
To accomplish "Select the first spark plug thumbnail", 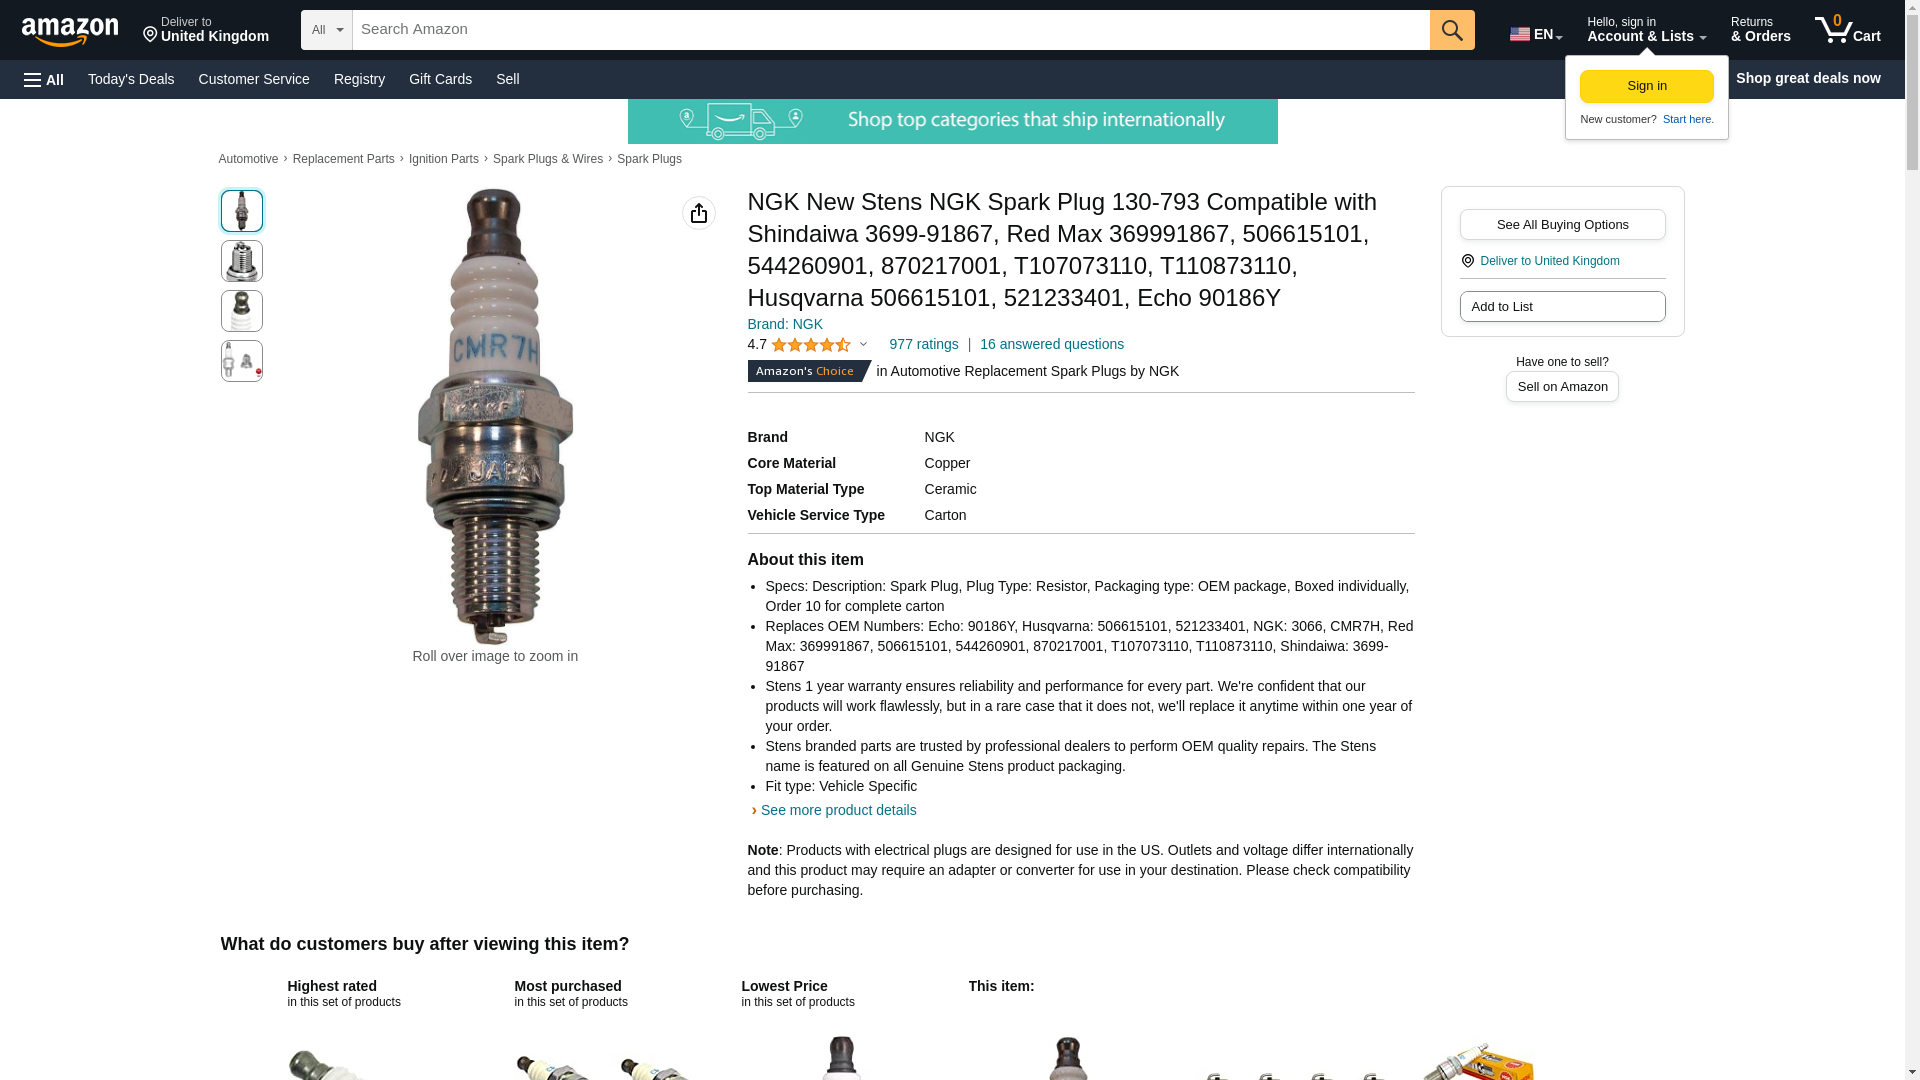I will point(242,211).
